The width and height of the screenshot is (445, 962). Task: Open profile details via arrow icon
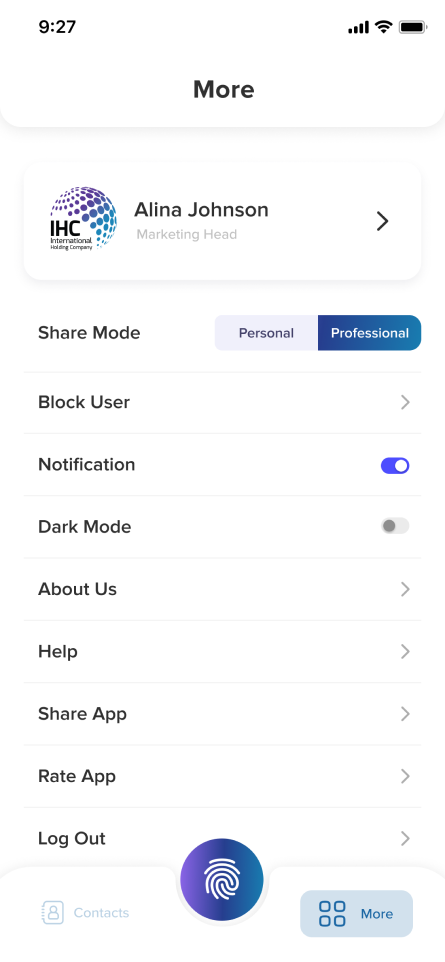tap(382, 221)
